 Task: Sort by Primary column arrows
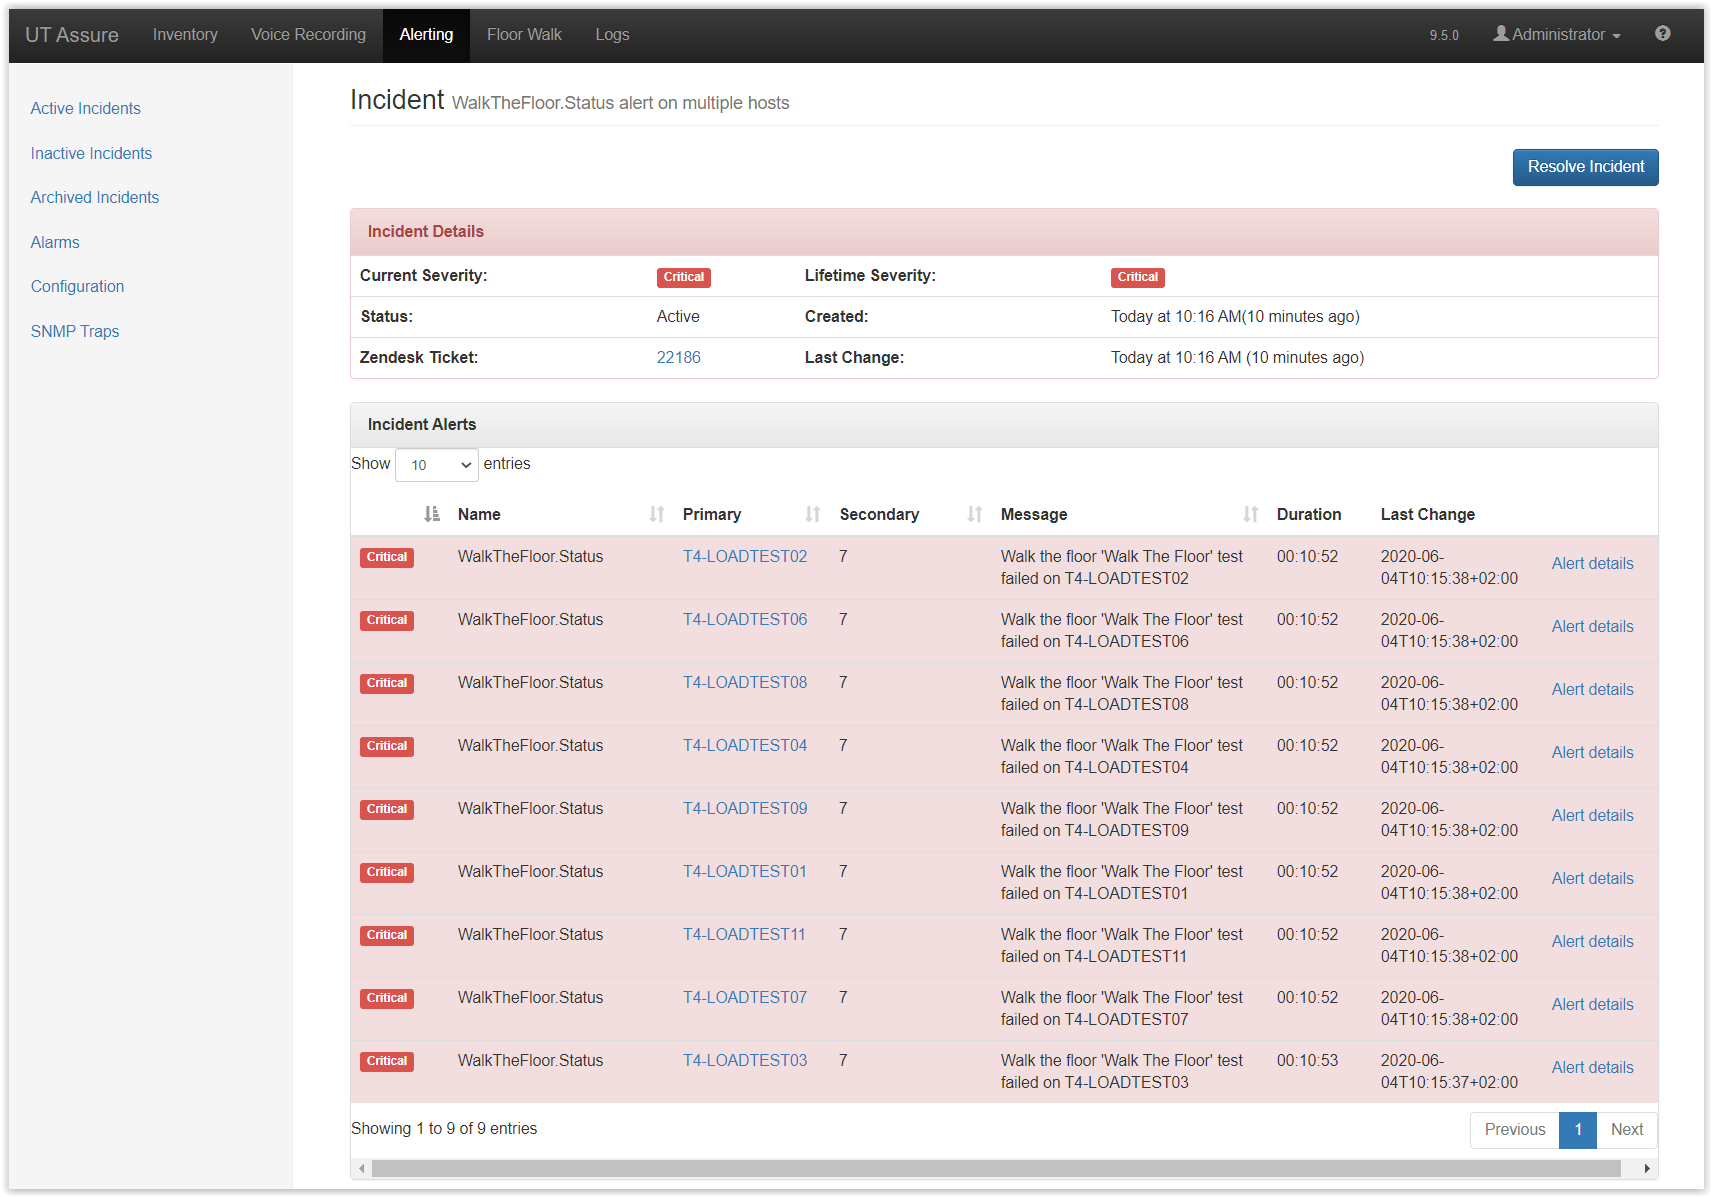[x=813, y=514]
